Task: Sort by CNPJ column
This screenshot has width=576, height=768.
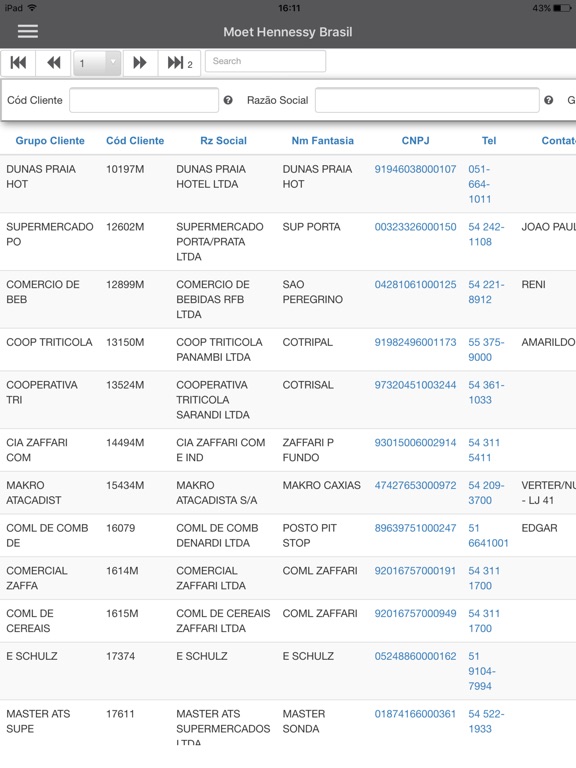Action: (x=415, y=141)
